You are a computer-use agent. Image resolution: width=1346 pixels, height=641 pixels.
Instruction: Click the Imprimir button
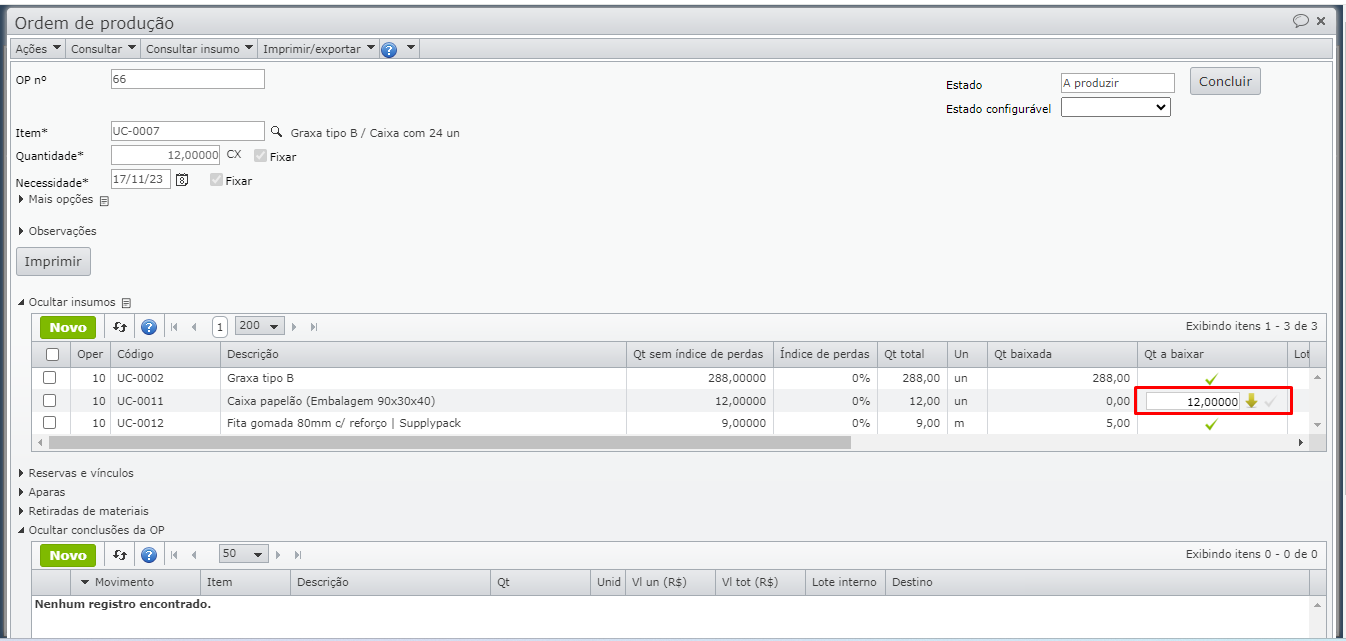54,261
